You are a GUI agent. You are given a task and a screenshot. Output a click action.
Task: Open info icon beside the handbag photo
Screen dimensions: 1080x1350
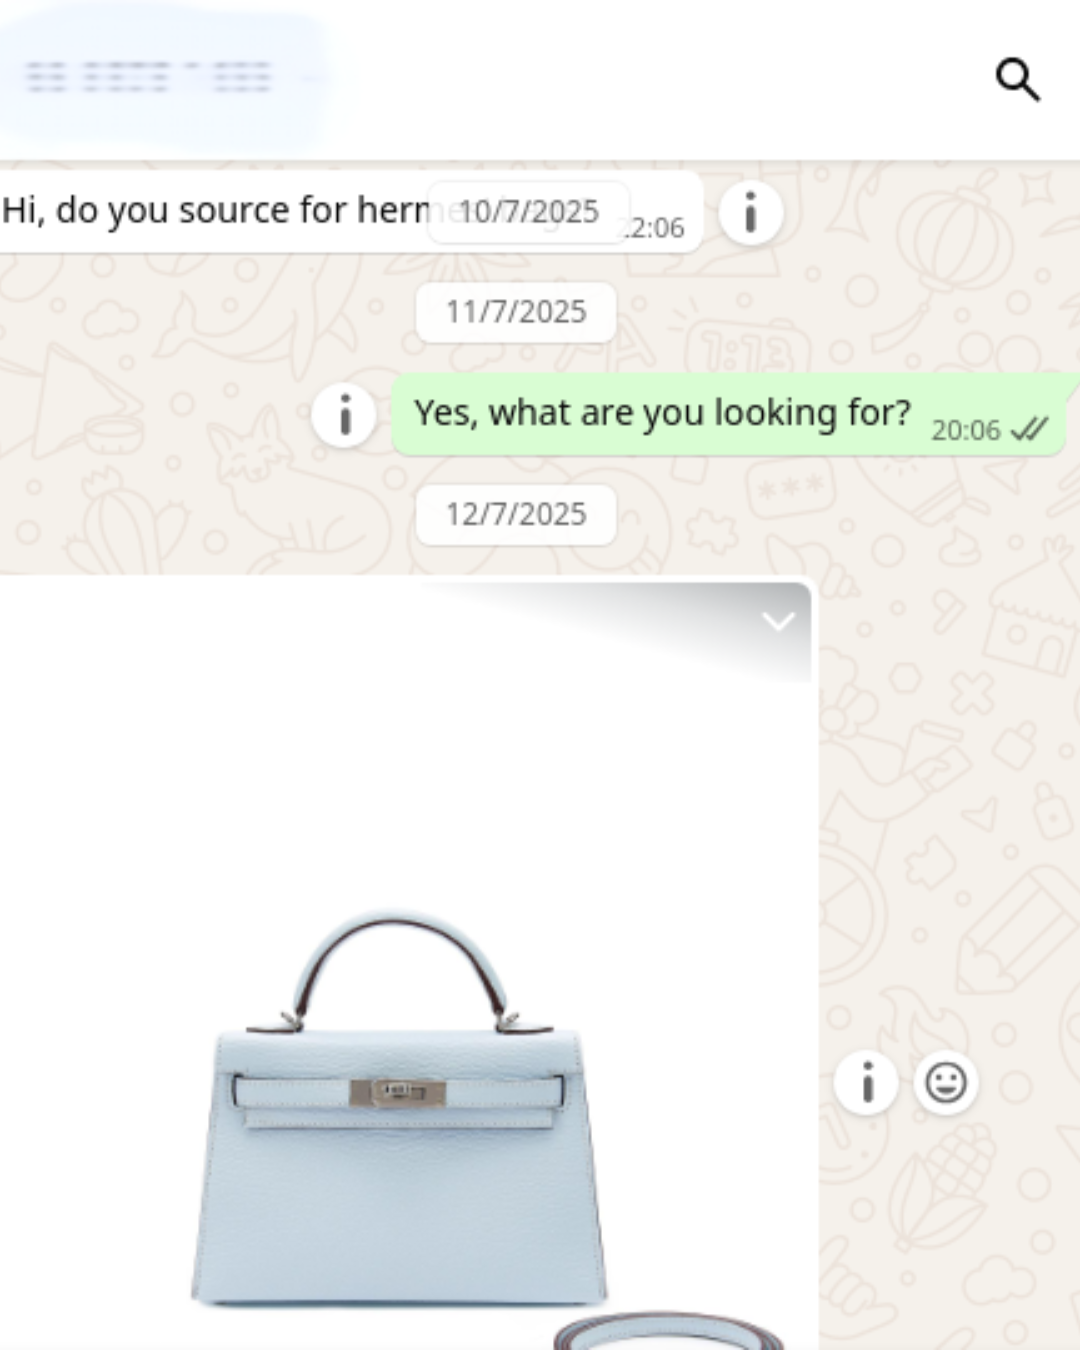point(866,1083)
